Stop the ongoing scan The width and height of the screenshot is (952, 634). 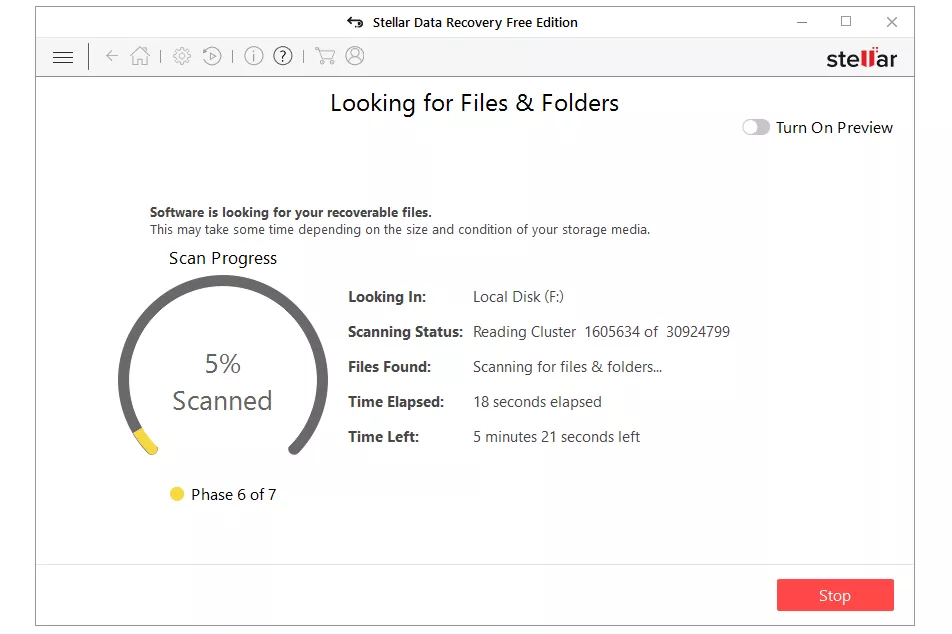pos(835,595)
